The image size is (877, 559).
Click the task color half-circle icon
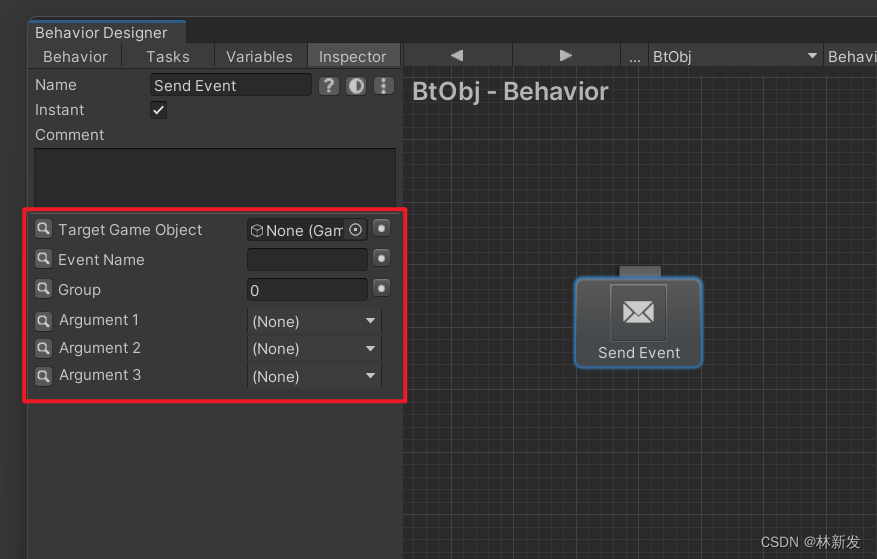356,86
